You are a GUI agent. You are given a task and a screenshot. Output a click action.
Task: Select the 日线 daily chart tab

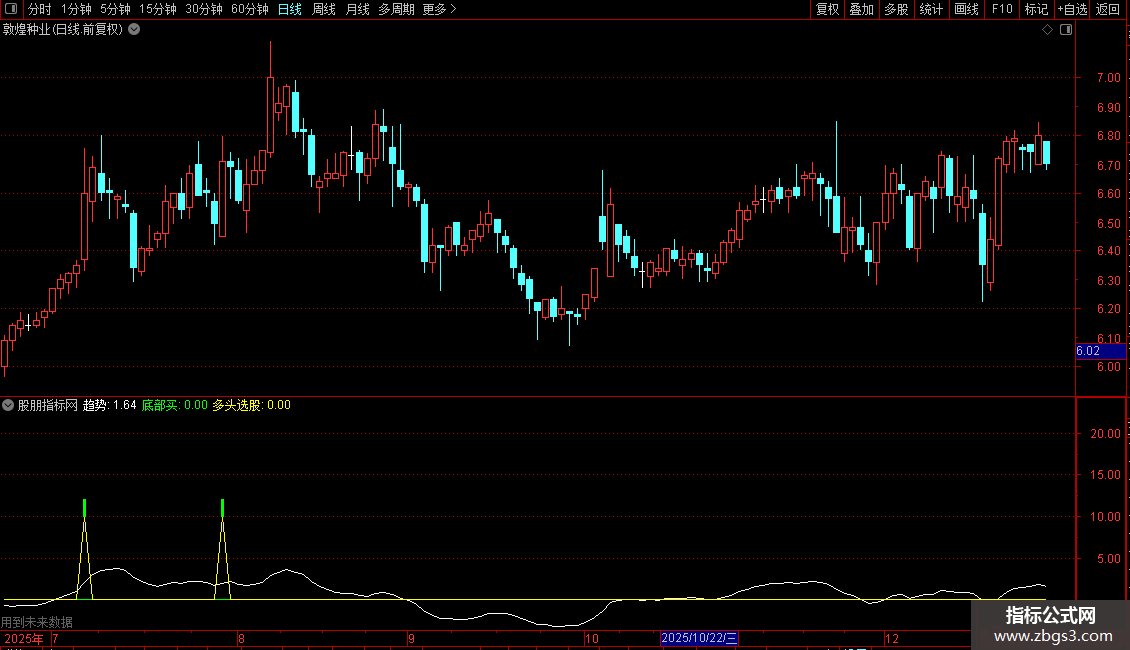pyautogui.click(x=290, y=9)
